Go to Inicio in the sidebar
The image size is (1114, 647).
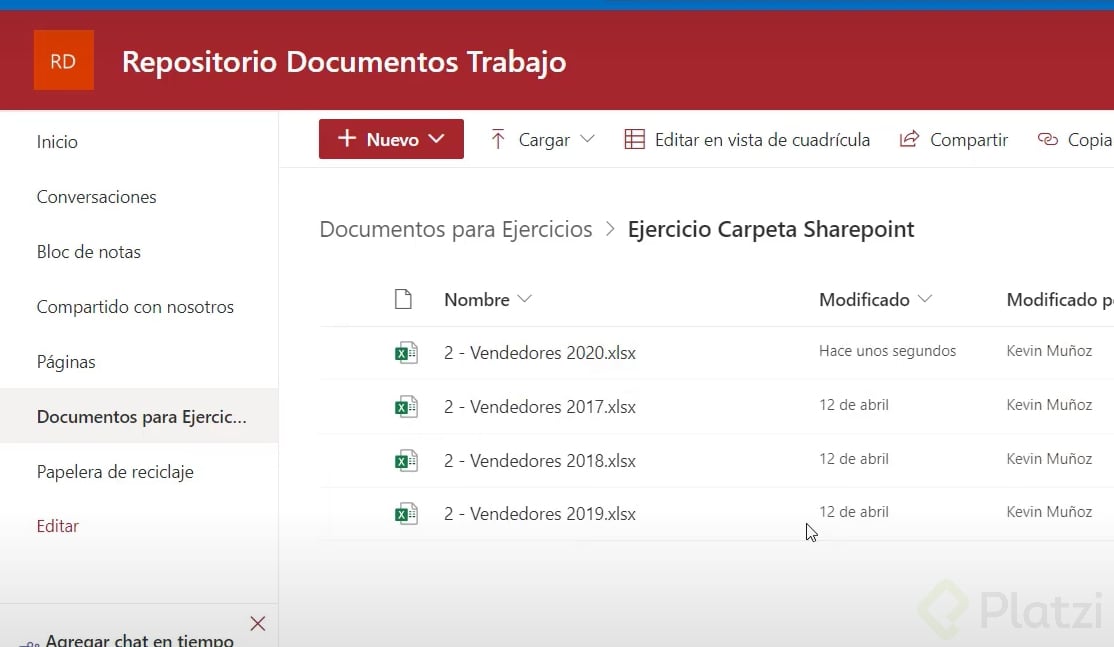pyautogui.click(x=57, y=142)
